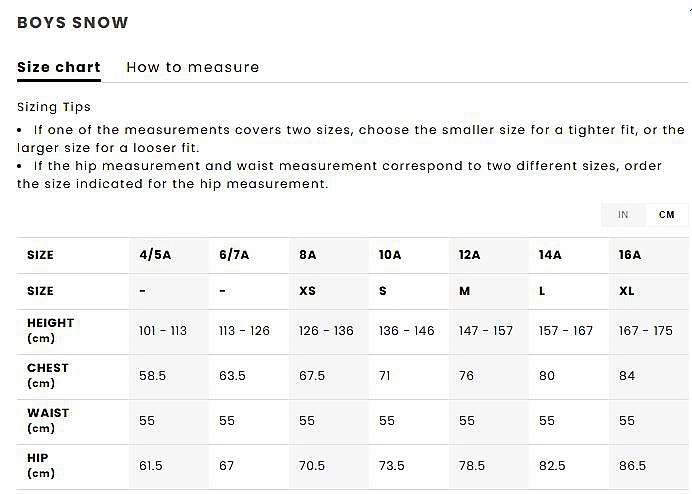Click the 16A size column header

click(x=630, y=255)
